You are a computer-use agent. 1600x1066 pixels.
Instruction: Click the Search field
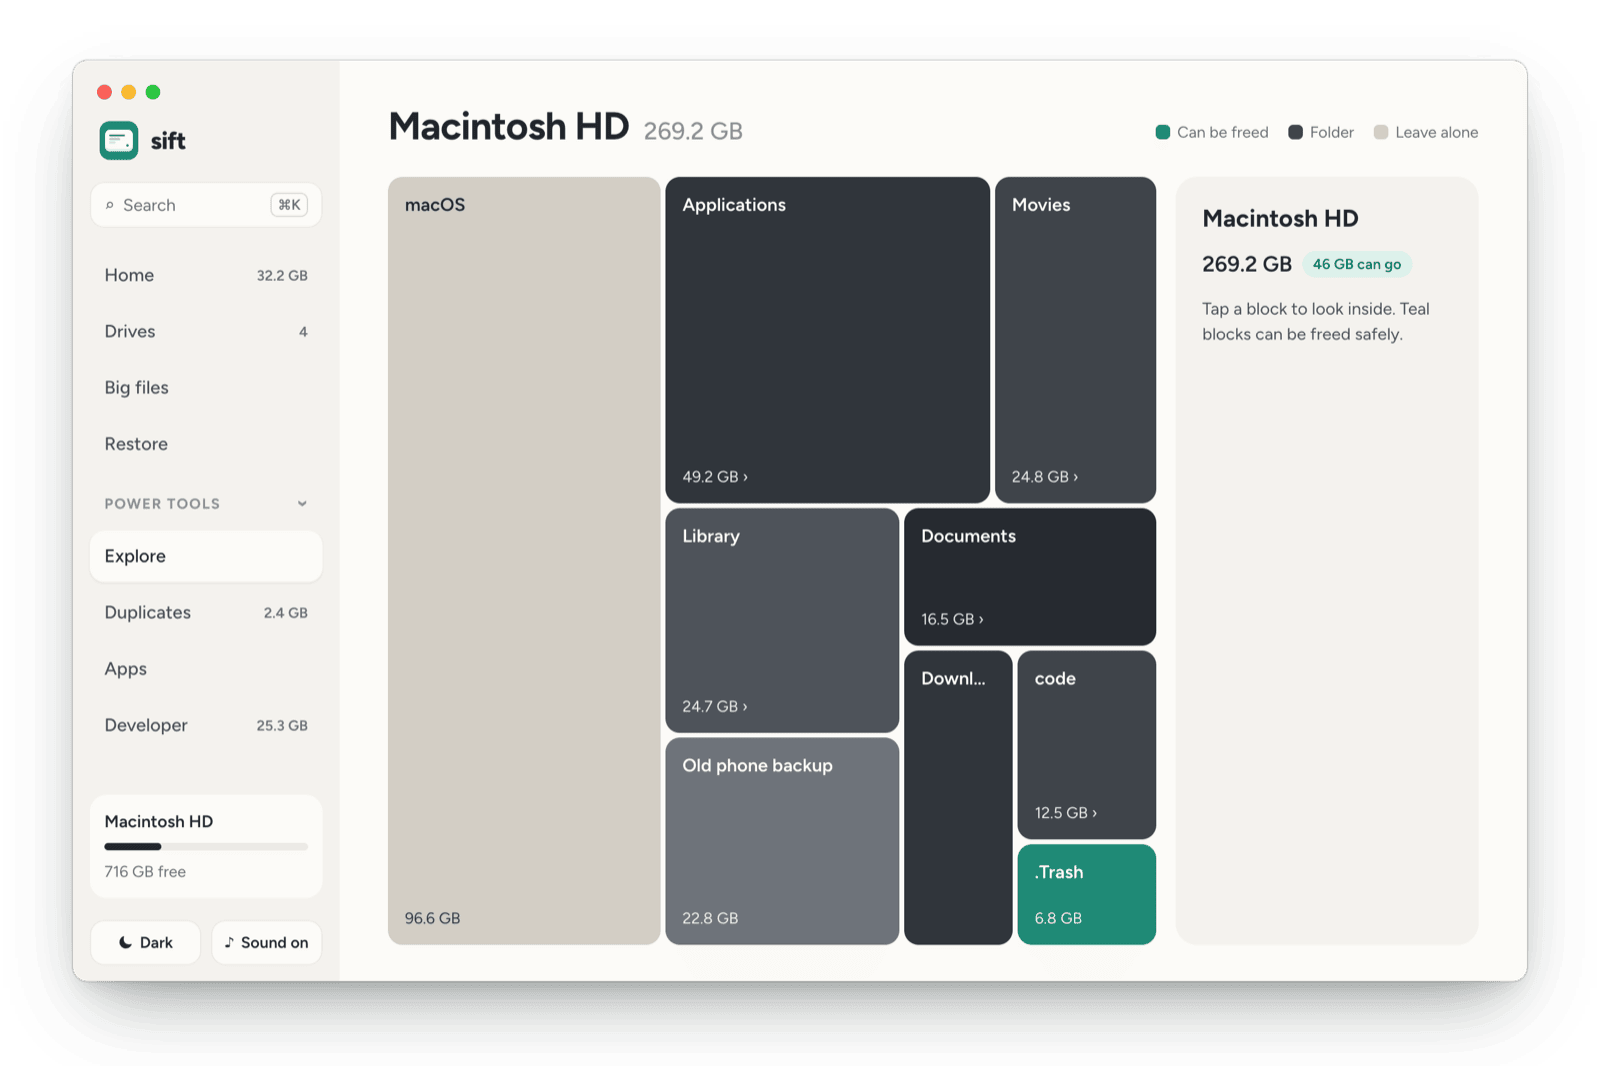(x=206, y=205)
